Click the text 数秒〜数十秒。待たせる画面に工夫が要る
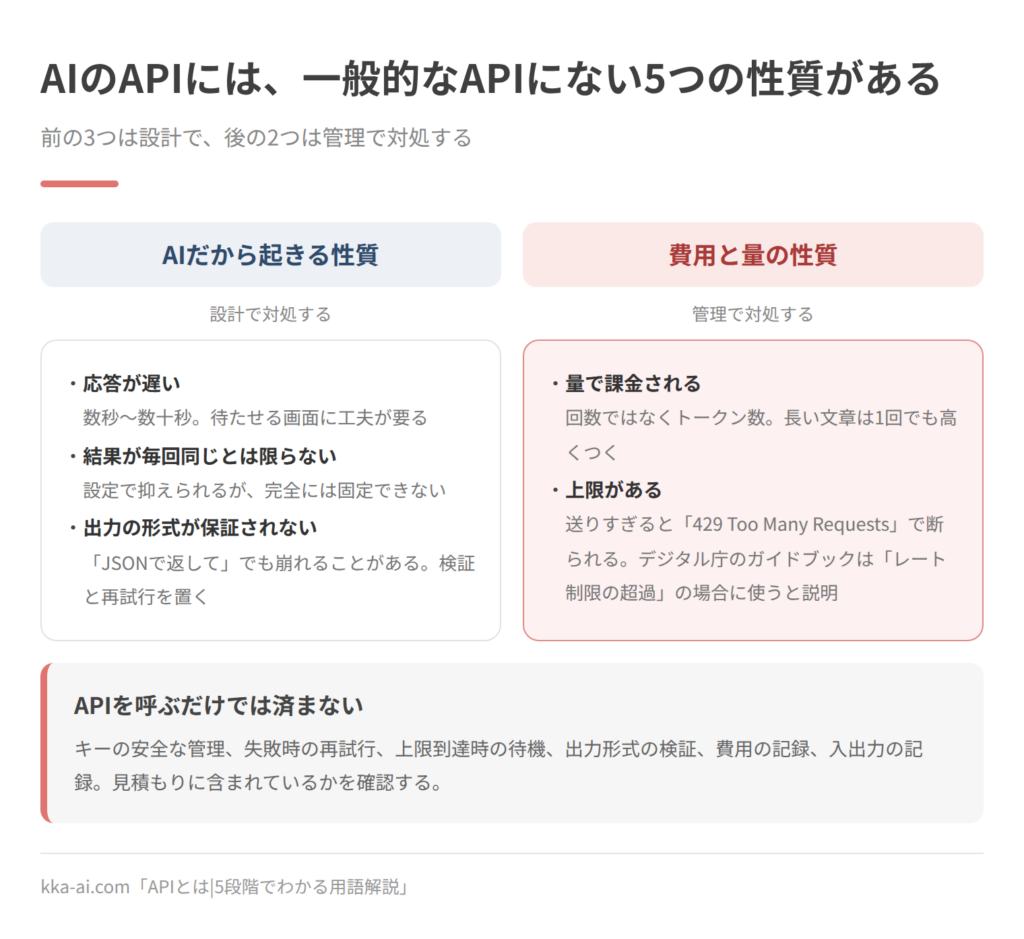This screenshot has height=939, width=1024. coord(255,418)
